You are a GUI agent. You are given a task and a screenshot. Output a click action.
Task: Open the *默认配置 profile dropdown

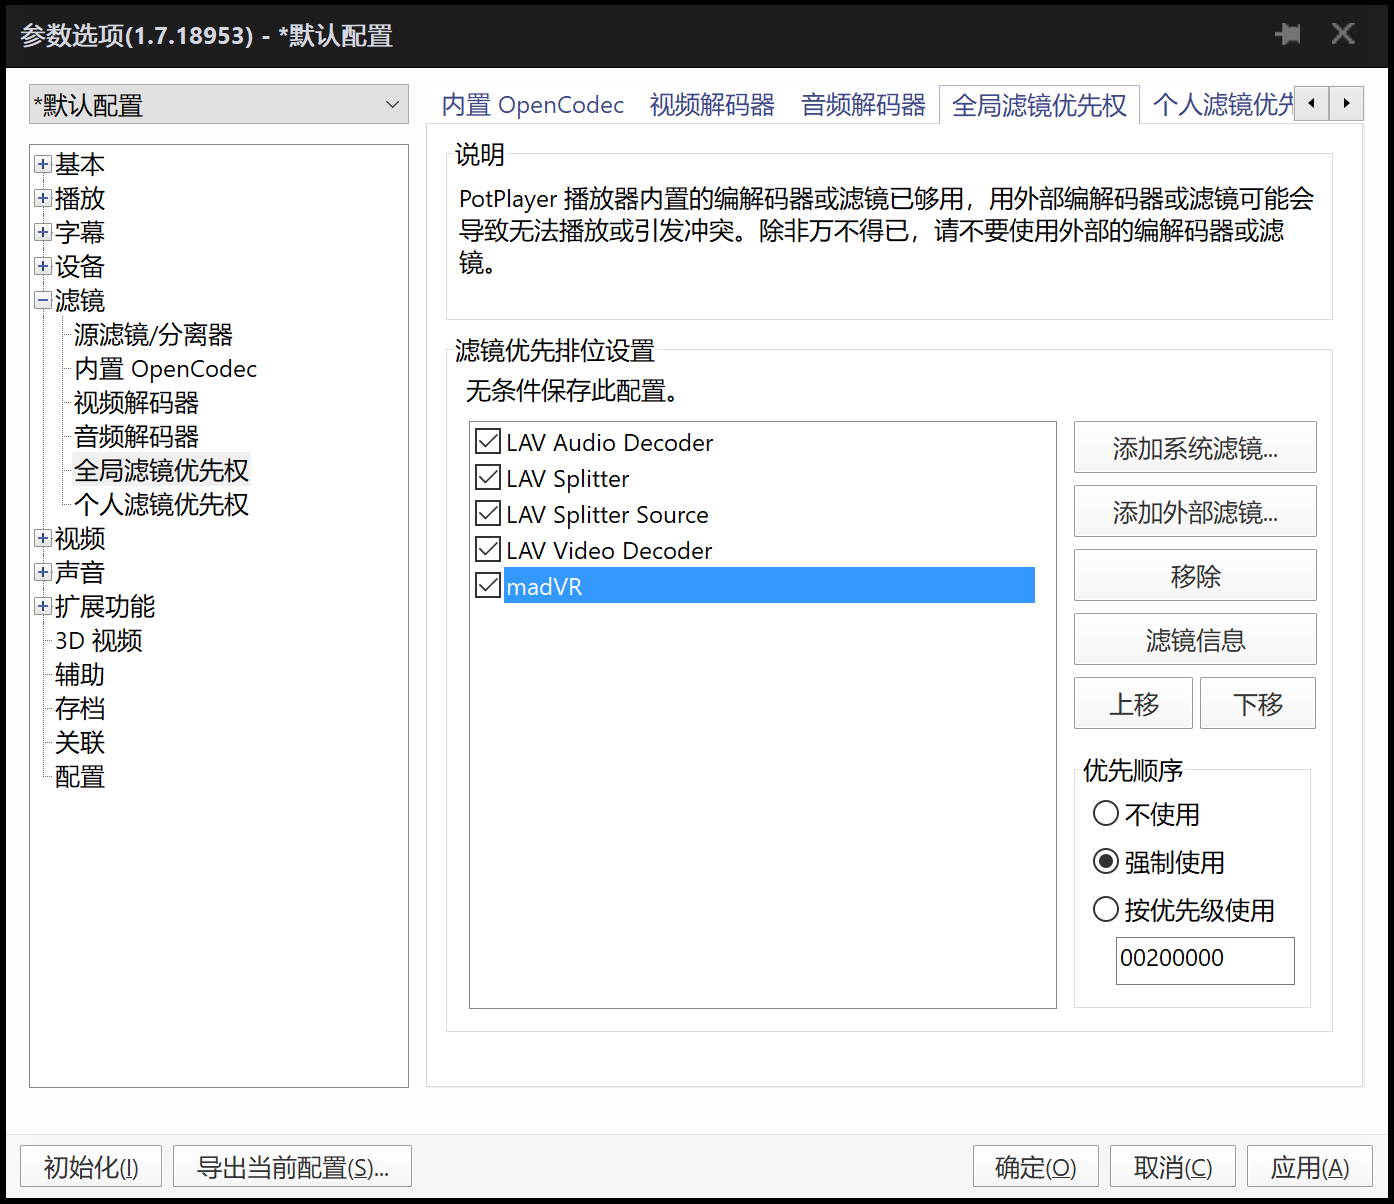(394, 104)
